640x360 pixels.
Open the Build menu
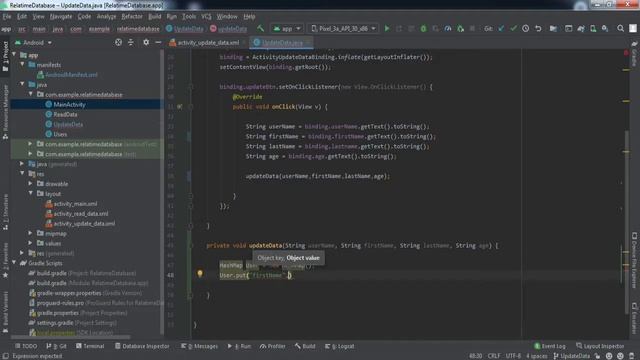[154, 17]
